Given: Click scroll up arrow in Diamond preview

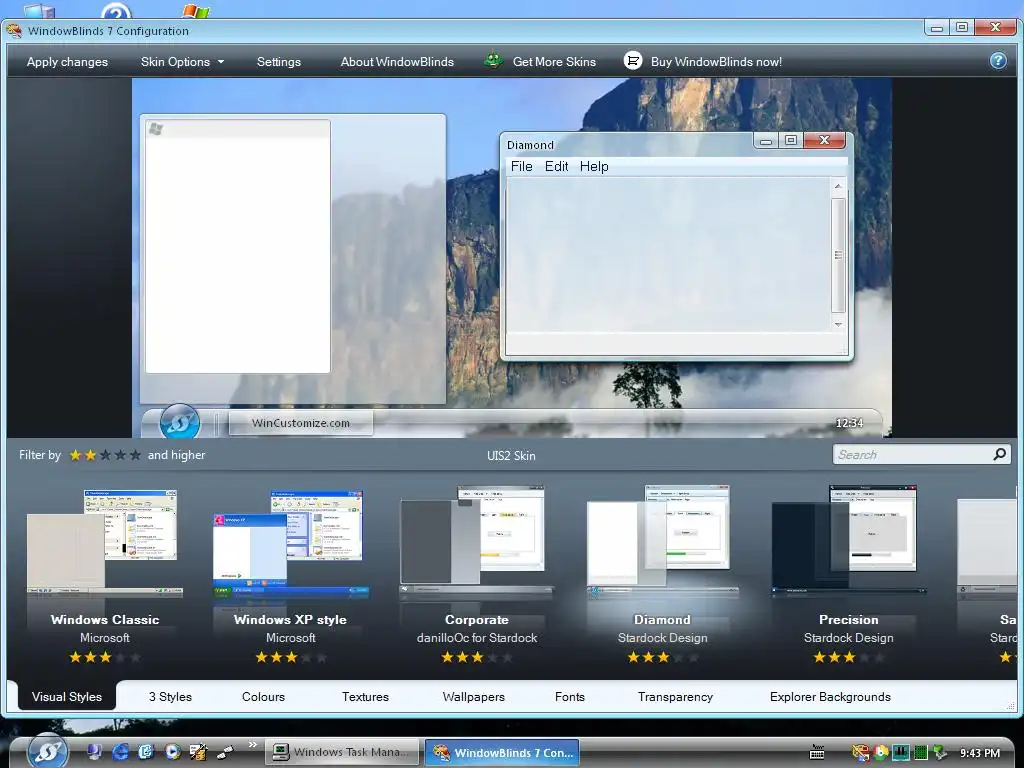Looking at the screenshot, I should pos(839,186).
